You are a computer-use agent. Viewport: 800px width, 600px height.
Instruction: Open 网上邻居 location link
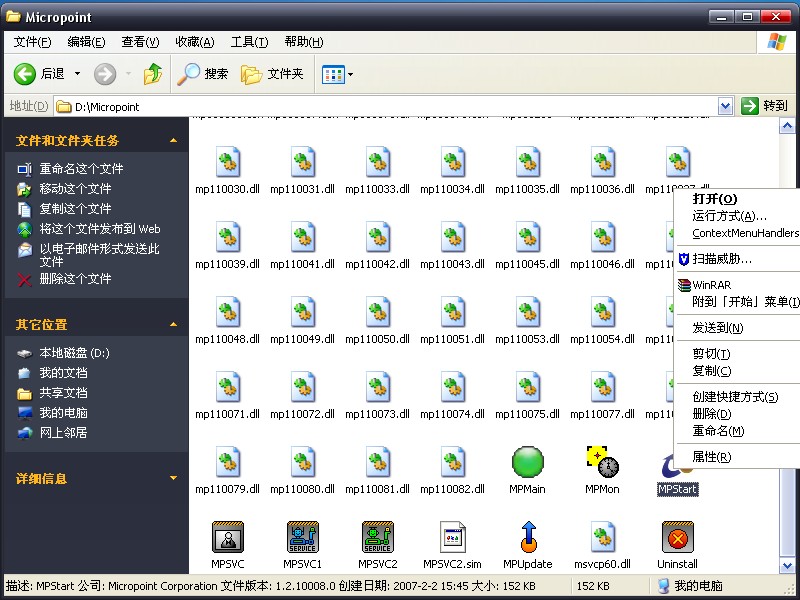click(x=63, y=433)
